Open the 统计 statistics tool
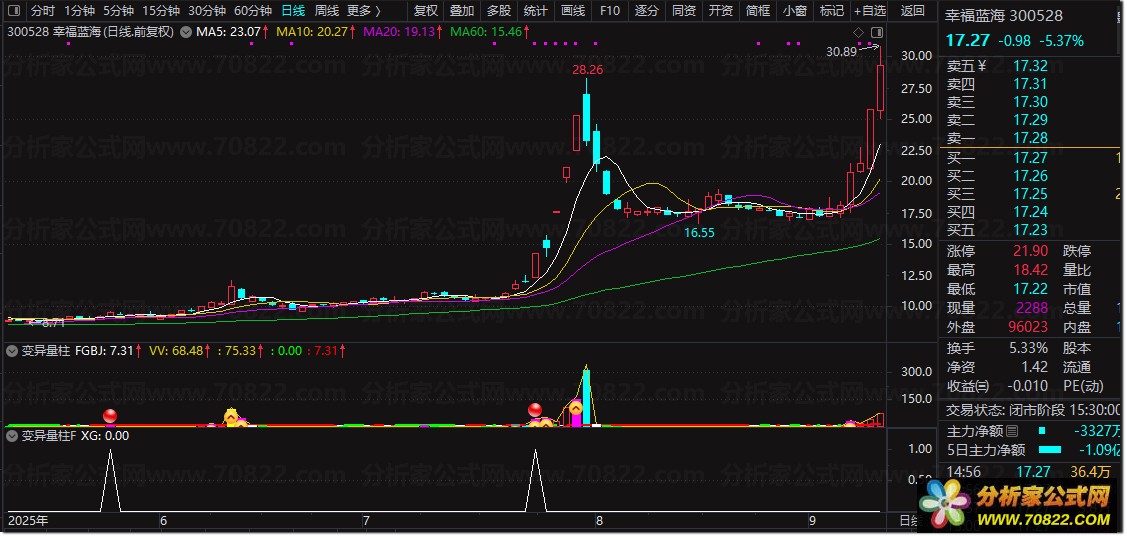The width and height of the screenshot is (1127, 536). pyautogui.click(x=535, y=10)
